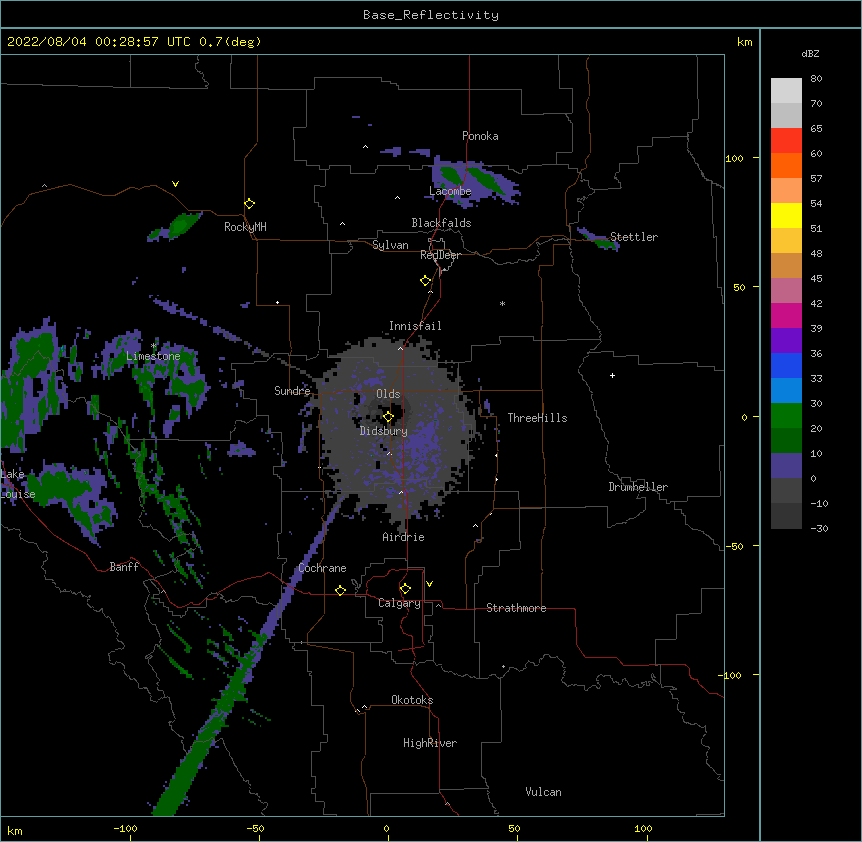Click the HighRiver town label
The image size is (862, 842).
[x=430, y=743]
